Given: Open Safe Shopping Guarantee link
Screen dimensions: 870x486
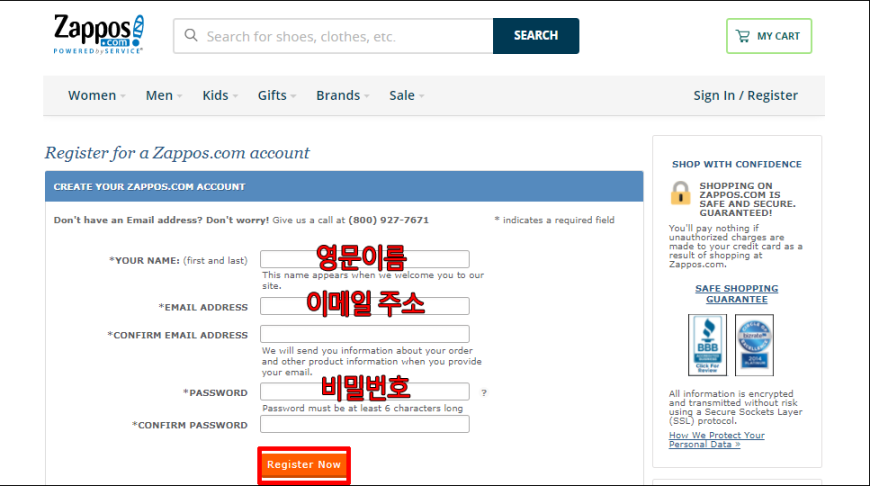Looking at the screenshot, I should 736,294.
